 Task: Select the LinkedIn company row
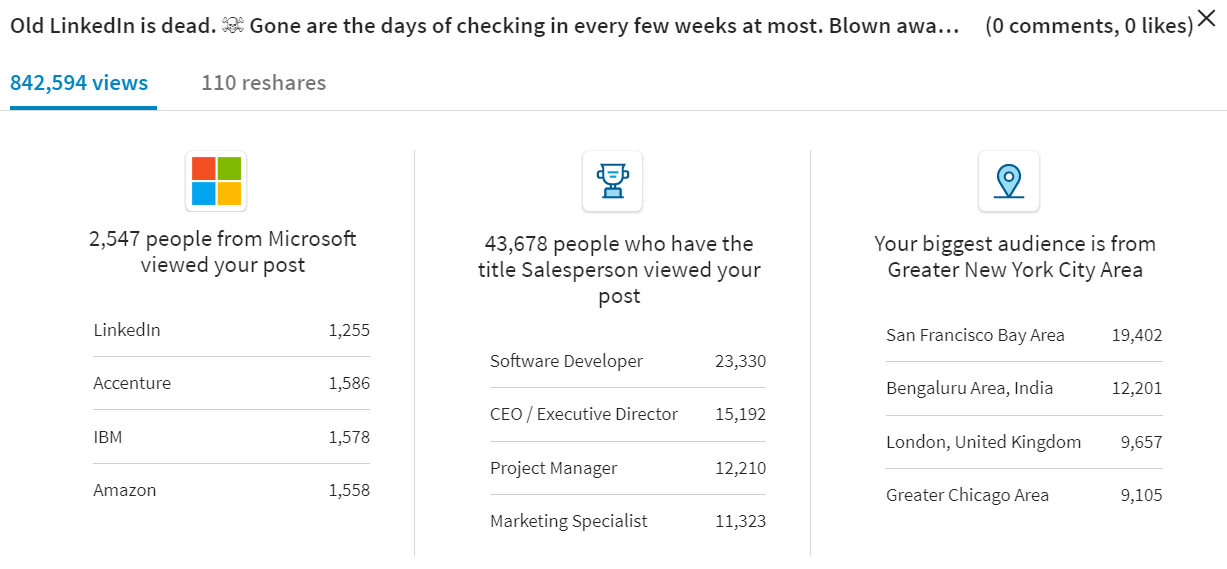231,330
